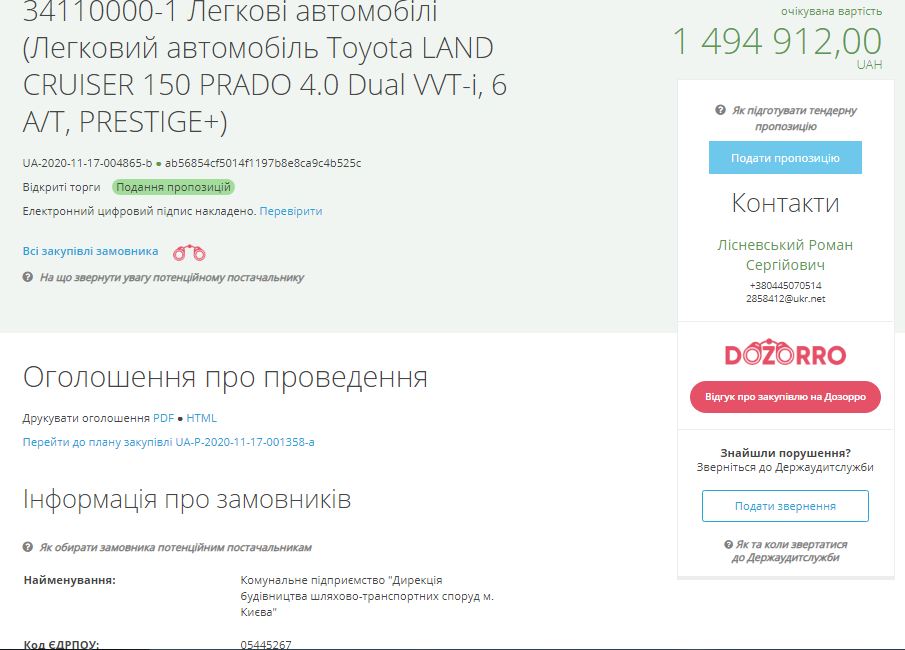Select contact name Лісневський Роман Сергійович
The image size is (905, 650).
tap(785, 255)
